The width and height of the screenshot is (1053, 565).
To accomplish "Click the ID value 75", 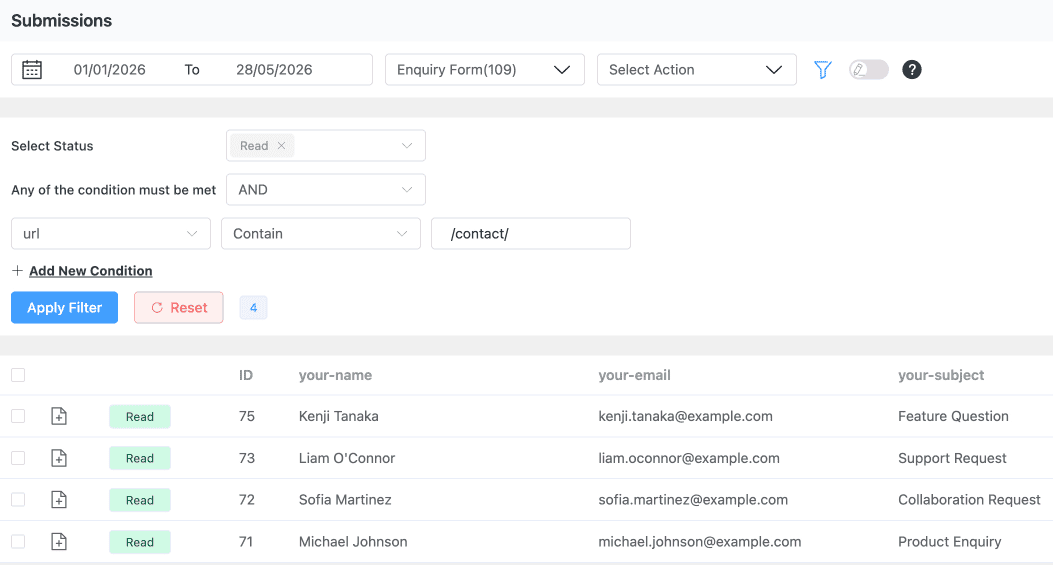I will tap(246, 417).
